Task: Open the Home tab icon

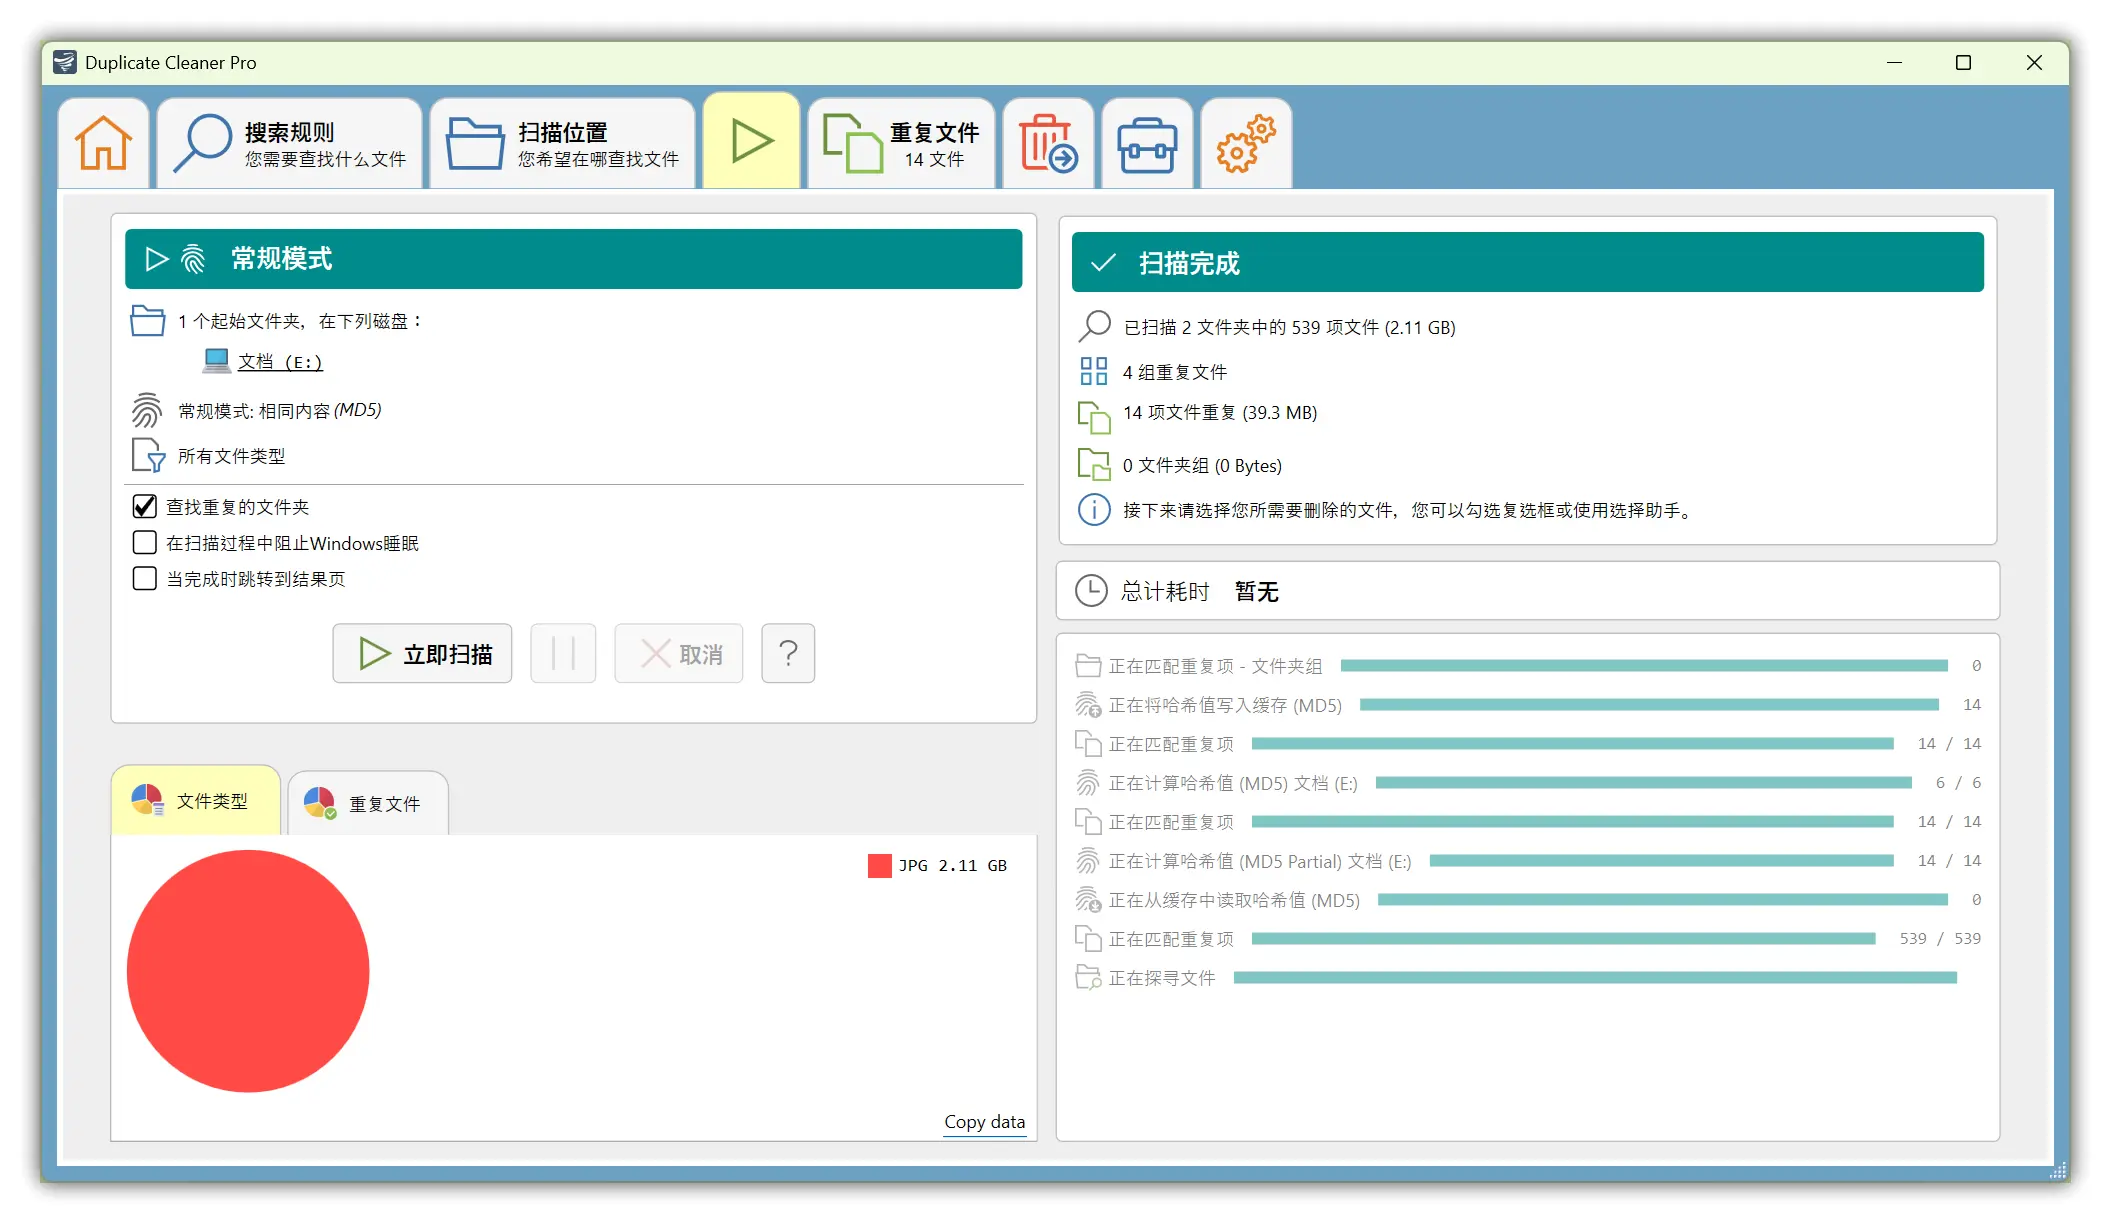Action: tap(104, 143)
